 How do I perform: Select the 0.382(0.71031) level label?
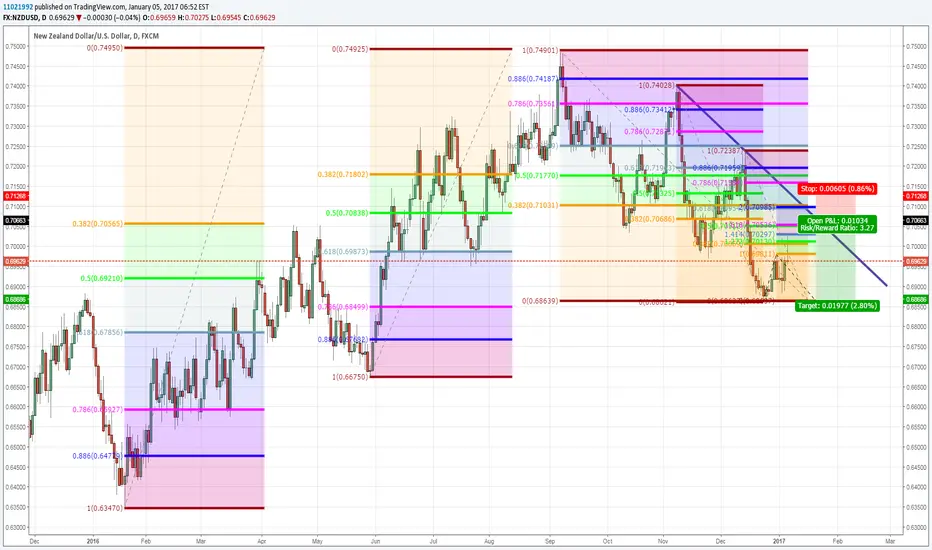tap(533, 205)
